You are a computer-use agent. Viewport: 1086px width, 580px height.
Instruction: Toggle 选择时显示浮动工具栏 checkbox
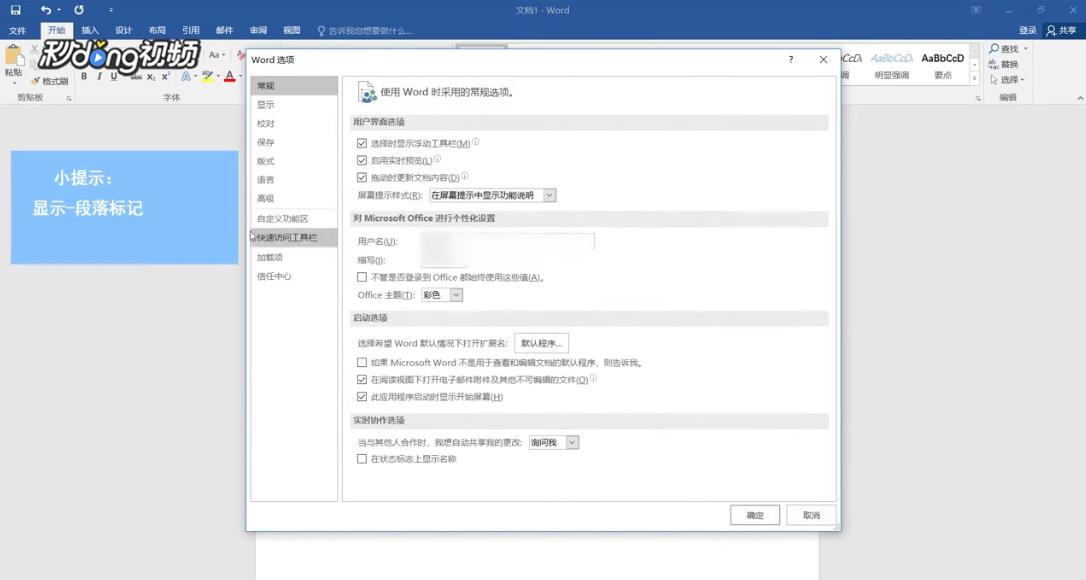pos(362,143)
